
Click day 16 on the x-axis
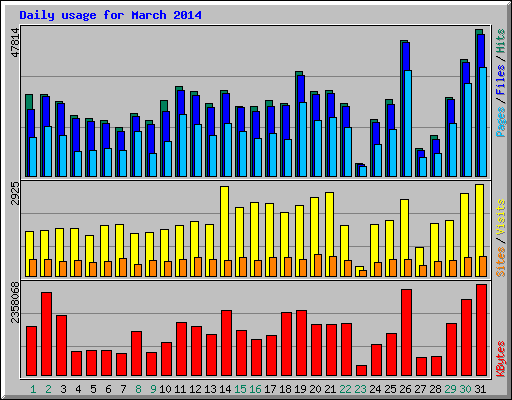pos(255,389)
